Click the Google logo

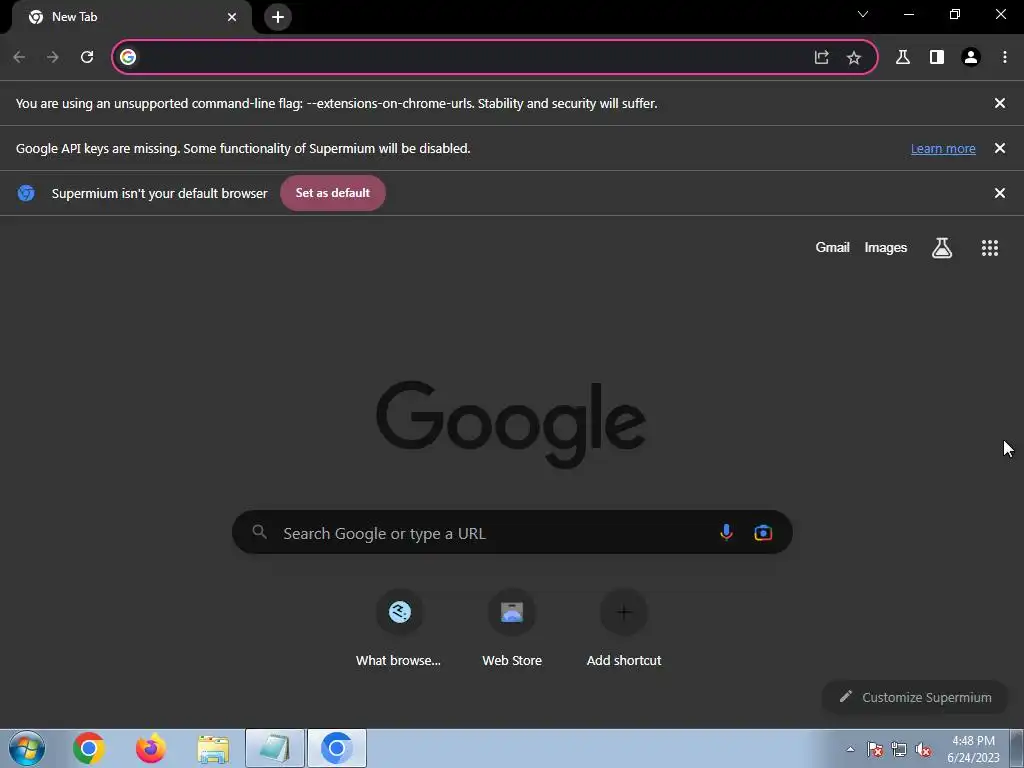pyautogui.click(x=511, y=424)
